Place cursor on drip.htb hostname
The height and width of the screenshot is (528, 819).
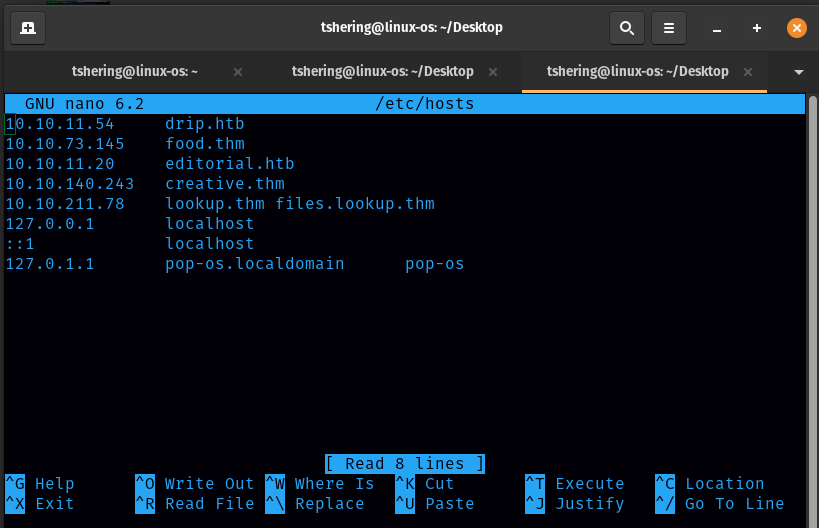tap(205, 124)
